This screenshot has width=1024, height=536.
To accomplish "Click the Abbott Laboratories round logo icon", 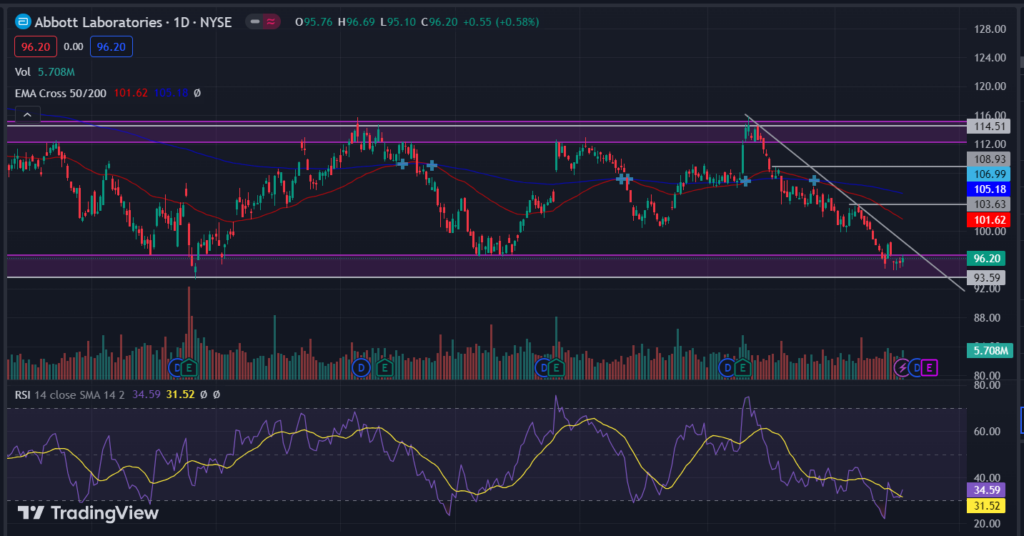I will tap(23, 22).
